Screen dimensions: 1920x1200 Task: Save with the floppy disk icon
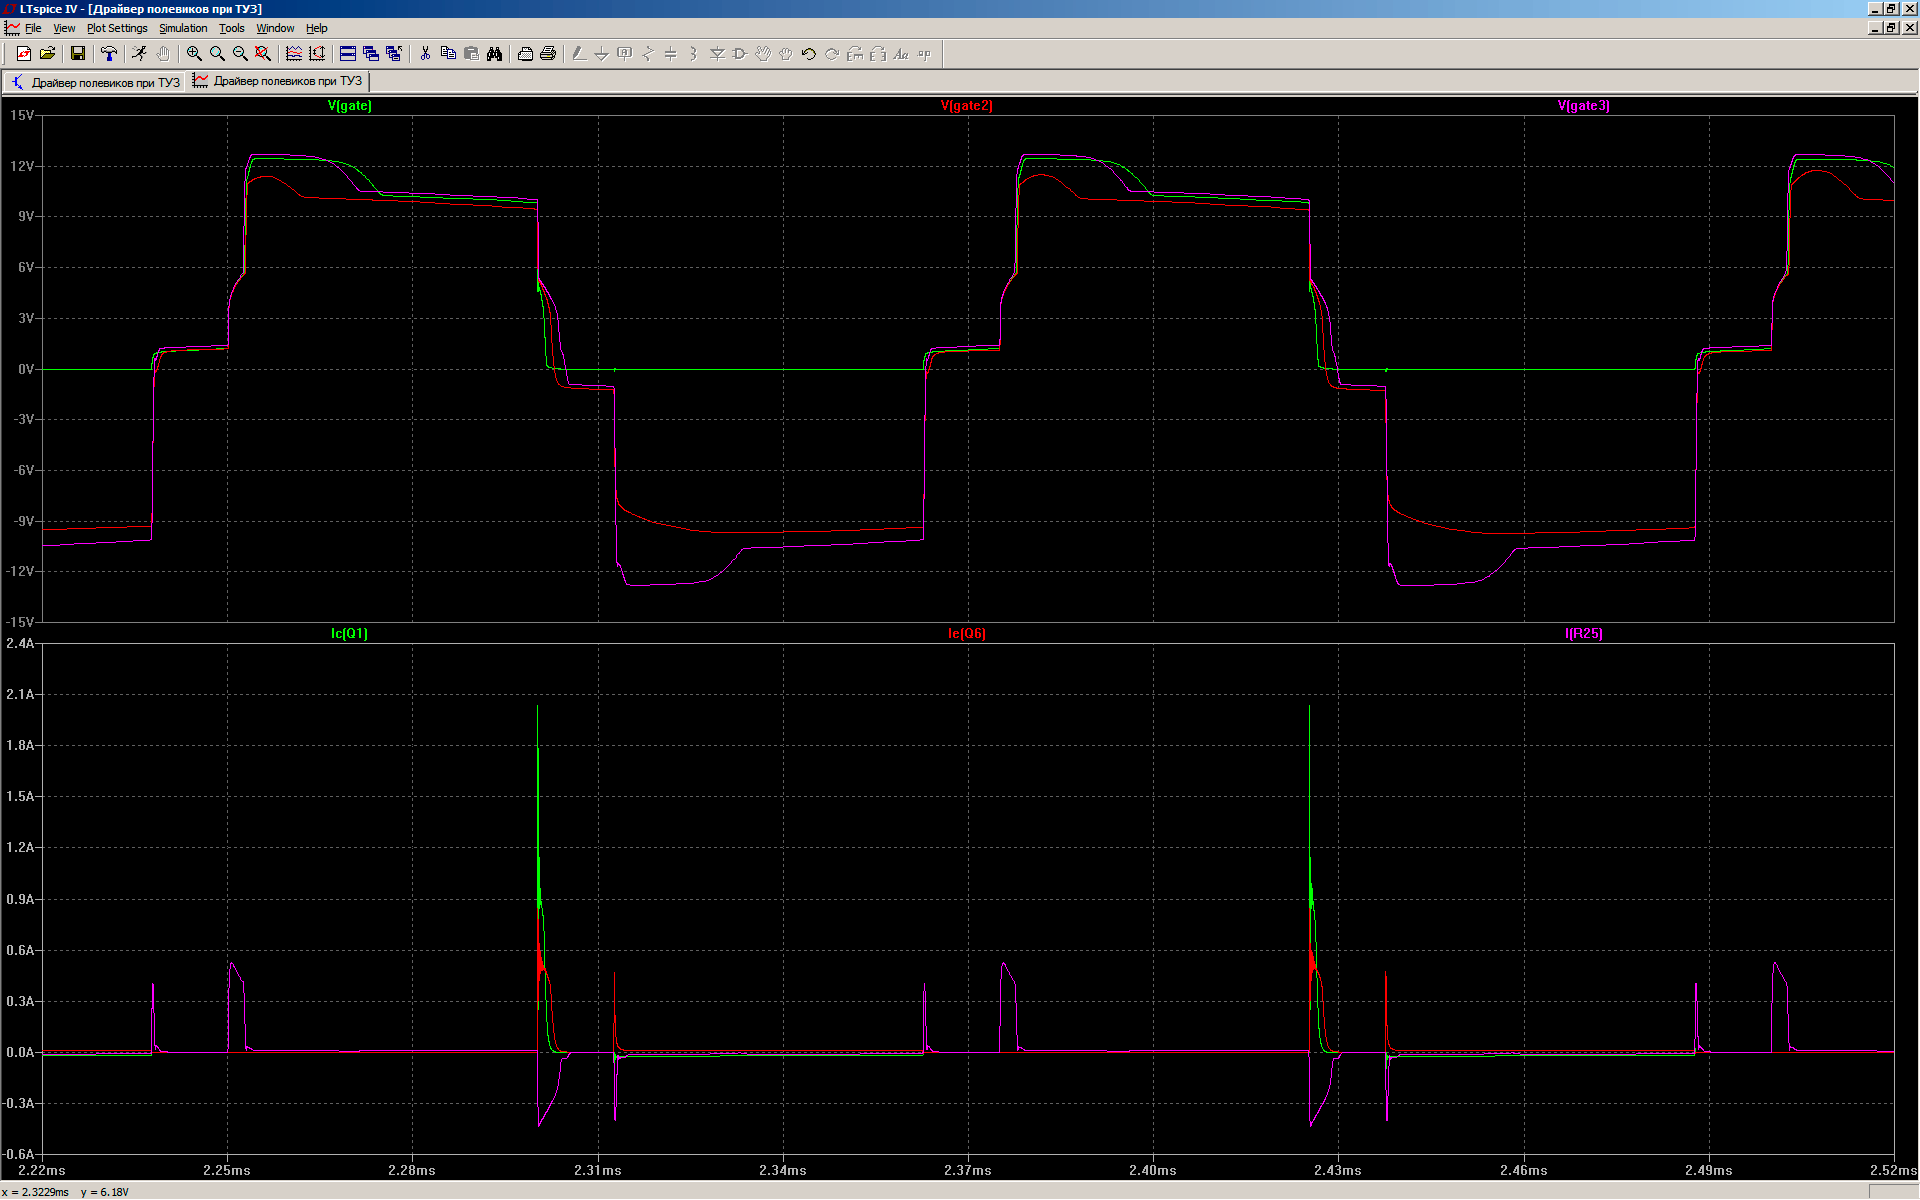pos(78,54)
